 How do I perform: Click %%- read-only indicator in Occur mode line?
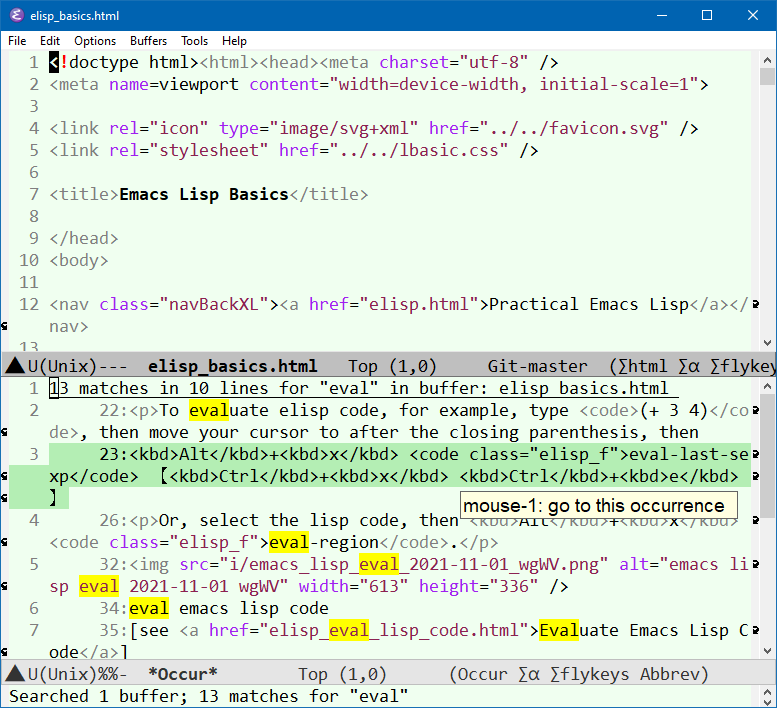pyautogui.click(x=112, y=674)
